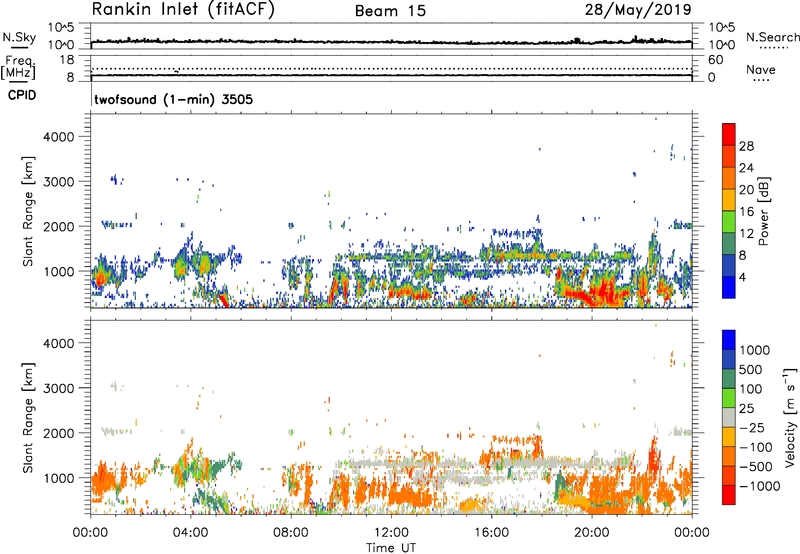
Task: Click the red bottom of the velocity colorbar
Action: tap(729, 495)
